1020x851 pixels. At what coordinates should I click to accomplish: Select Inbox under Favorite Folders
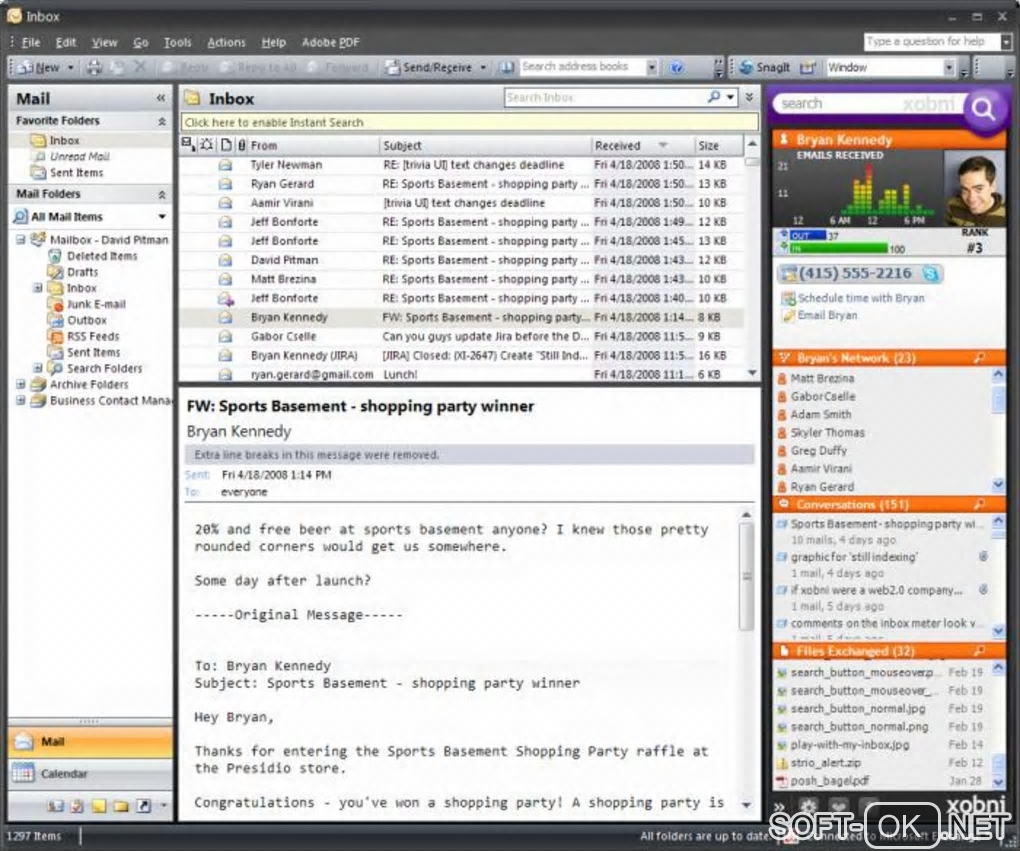click(x=64, y=141)
